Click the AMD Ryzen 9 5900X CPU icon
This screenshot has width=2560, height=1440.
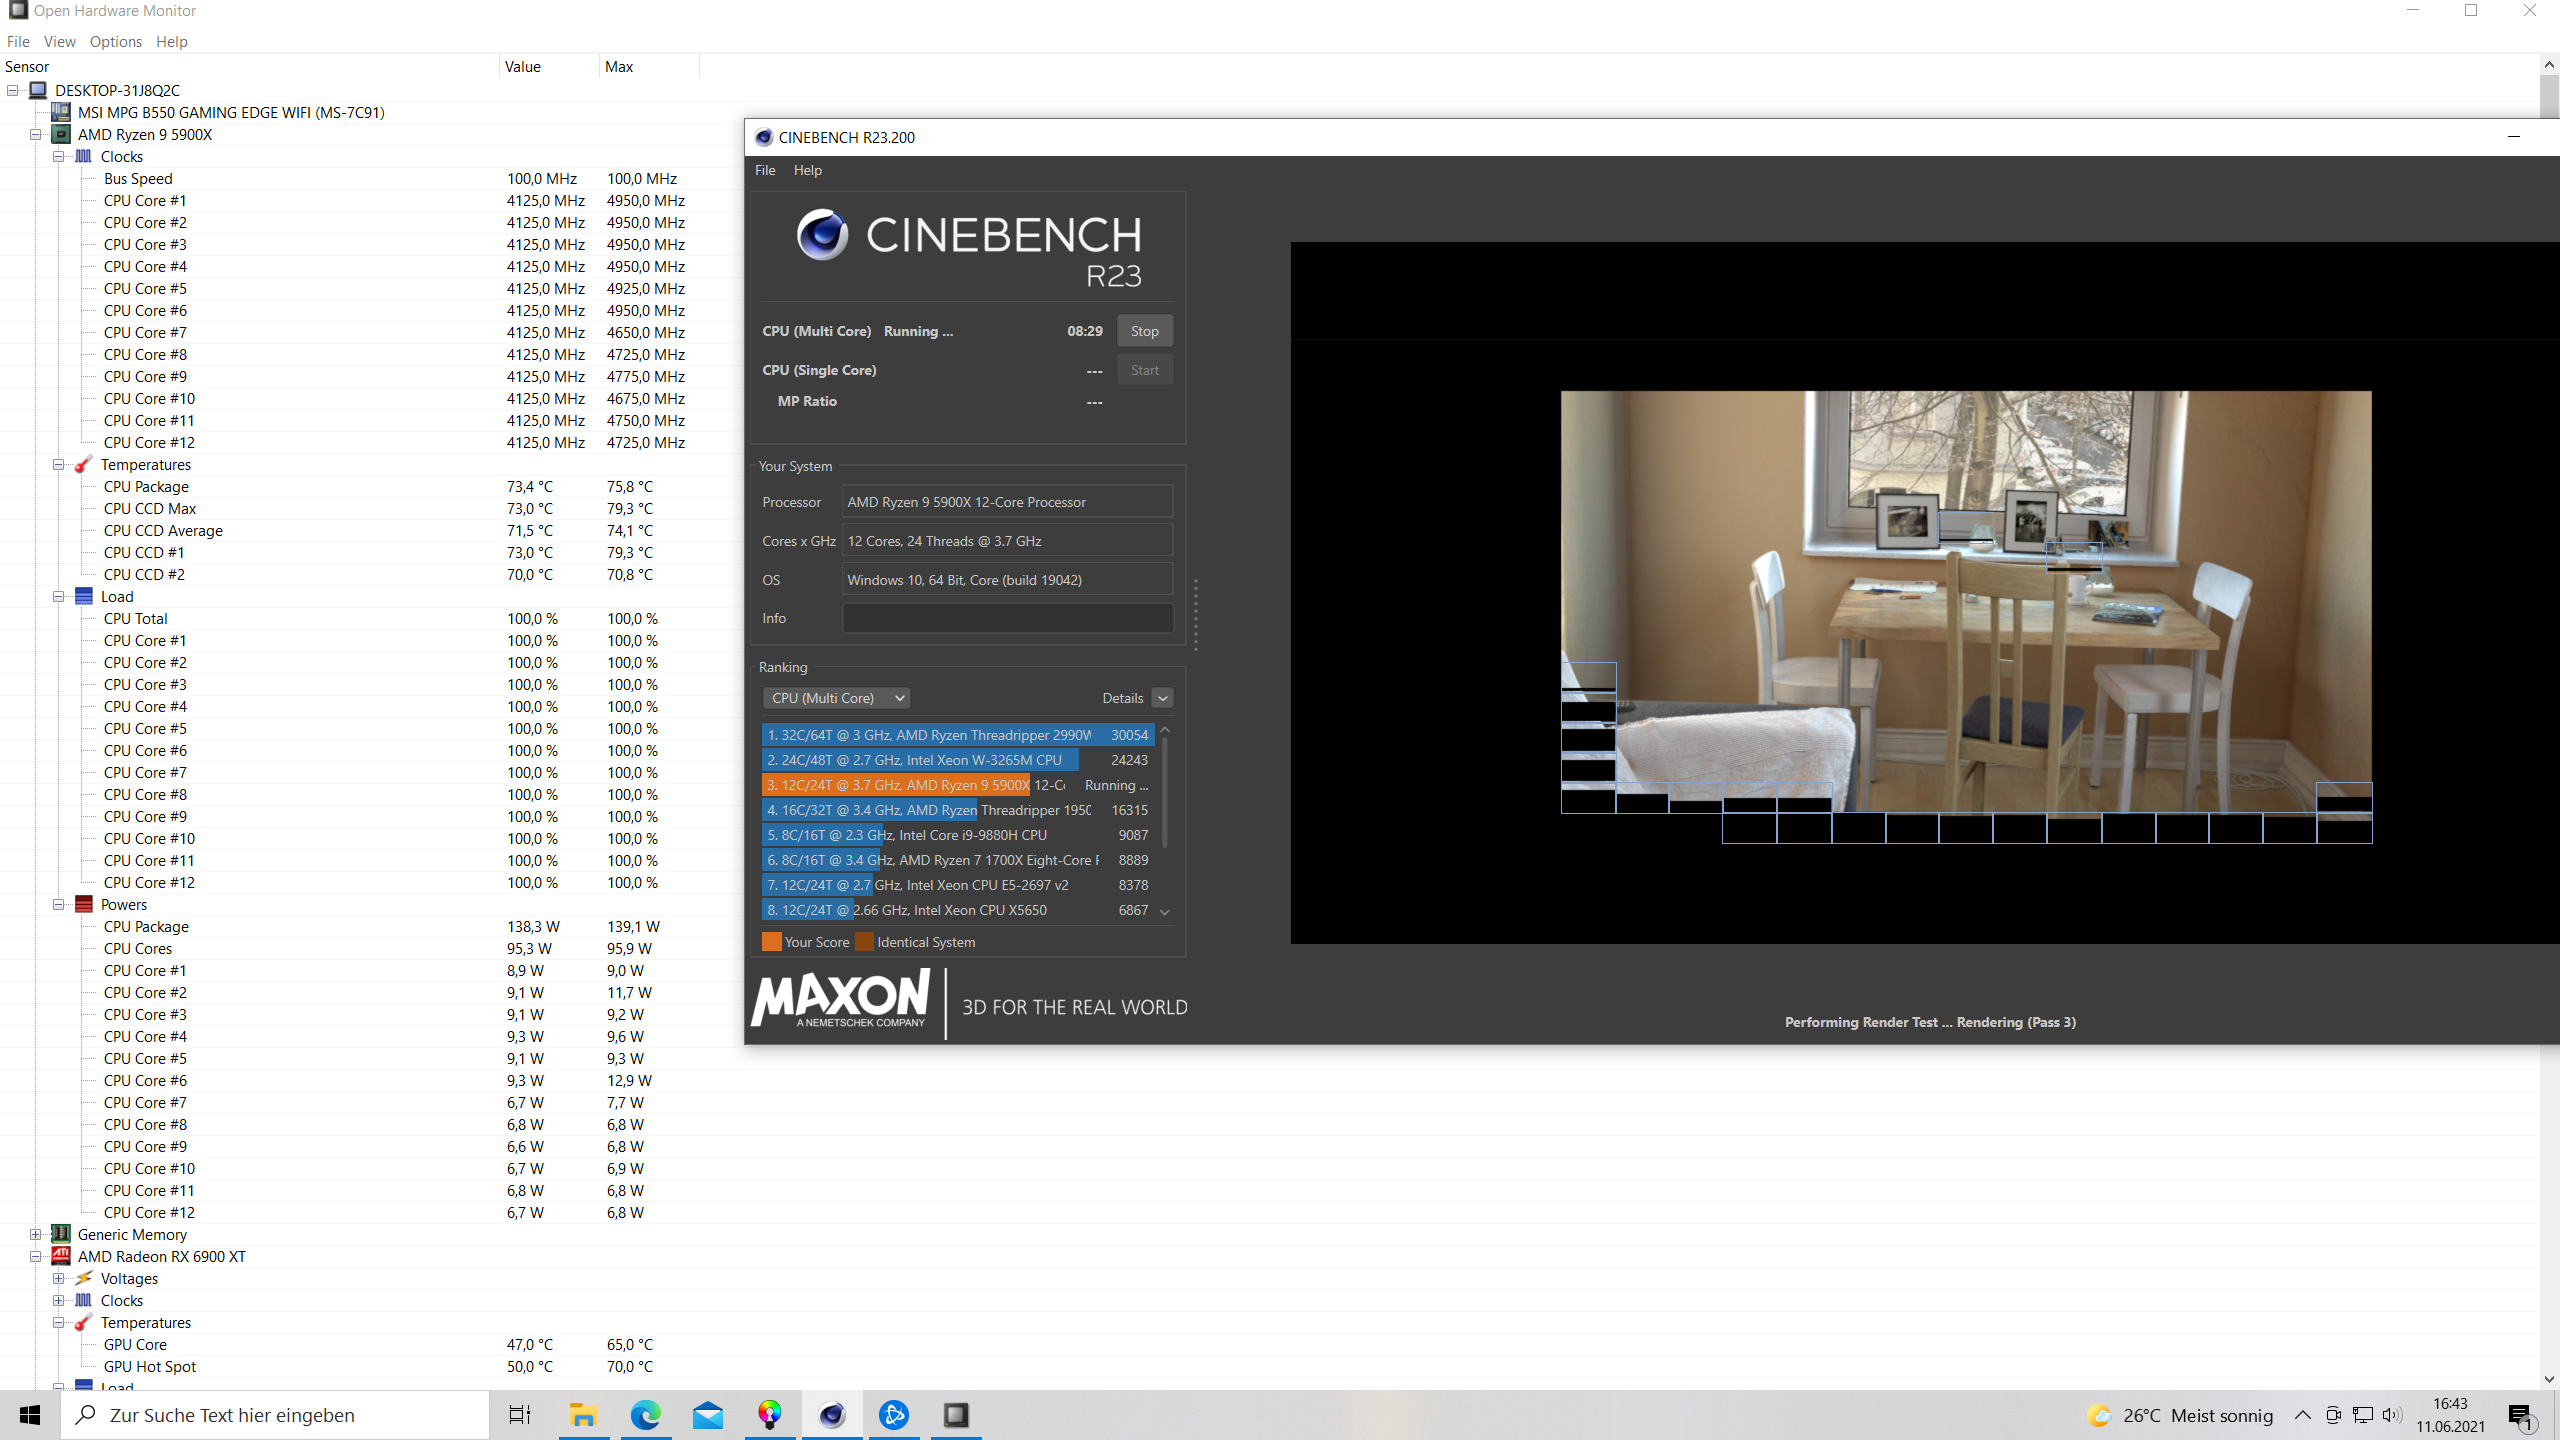(x=61, y=134)
